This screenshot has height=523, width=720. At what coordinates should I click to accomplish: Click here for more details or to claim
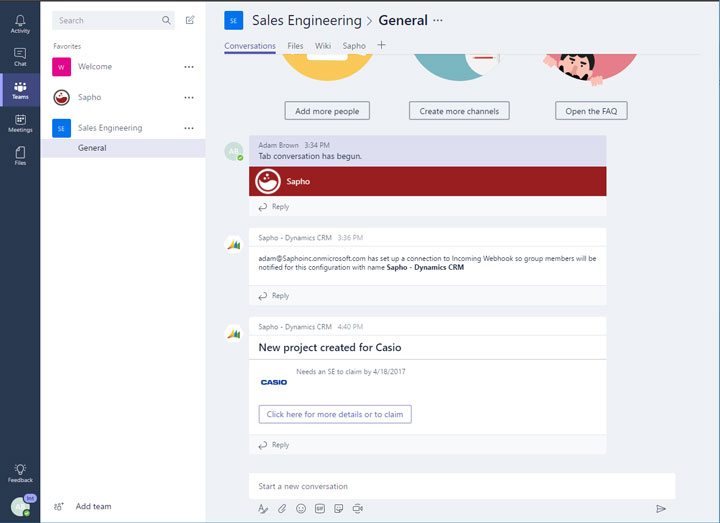tap(335, 414)
